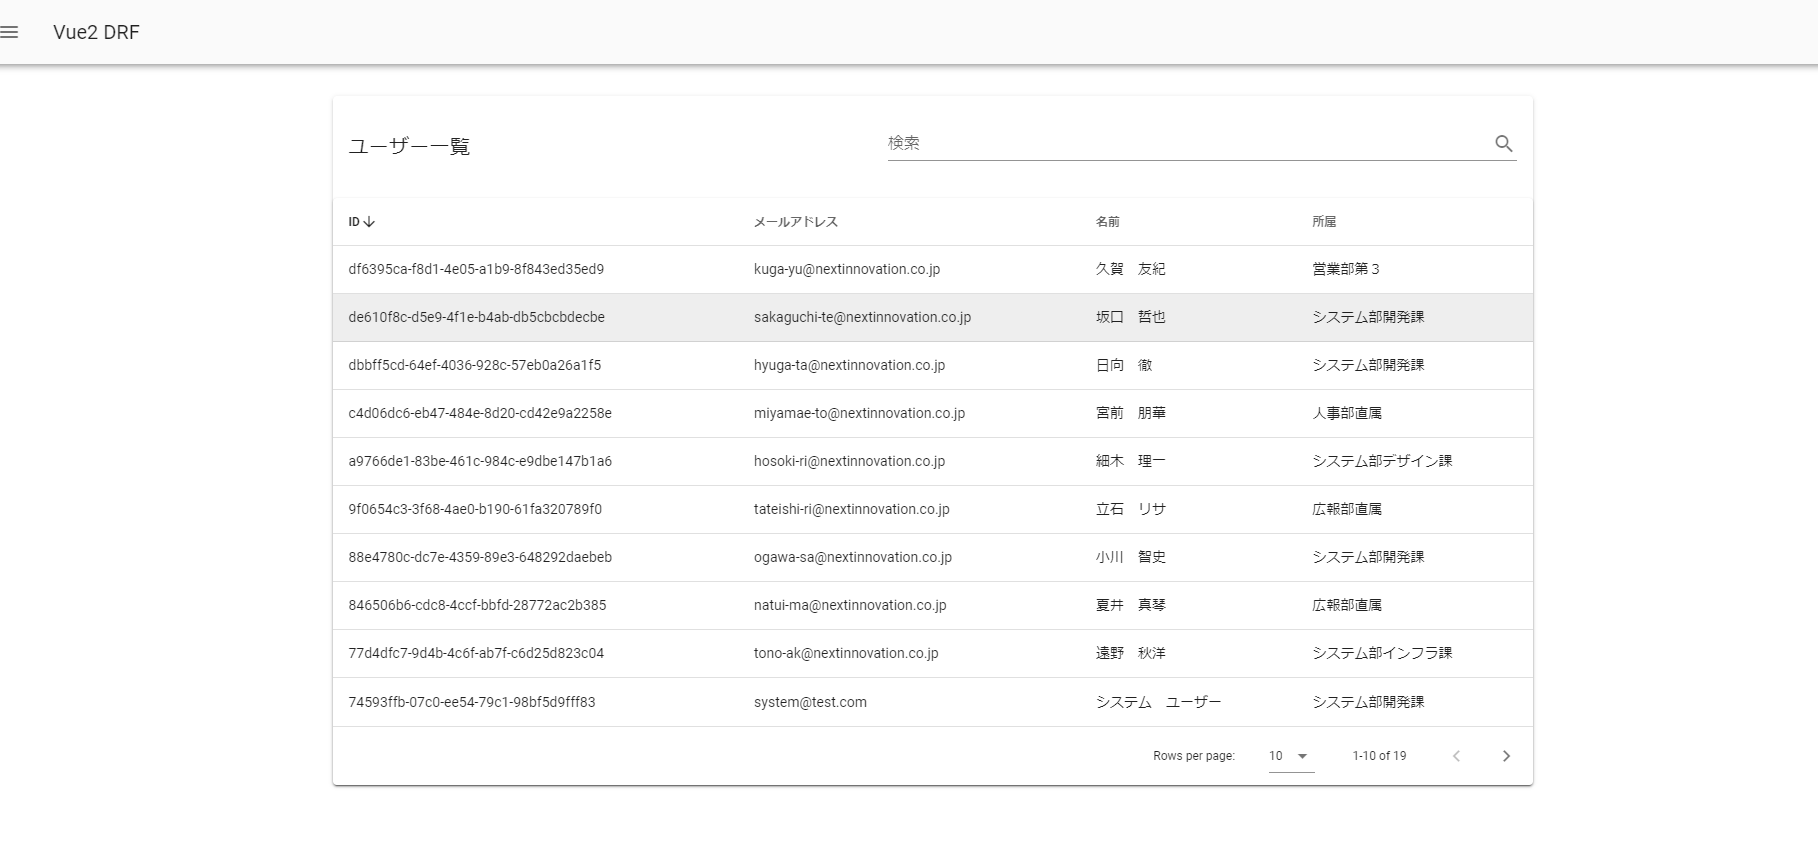Toggle ID column sort arrow
The image size is (1818, 858).
[x=369, y=222]
